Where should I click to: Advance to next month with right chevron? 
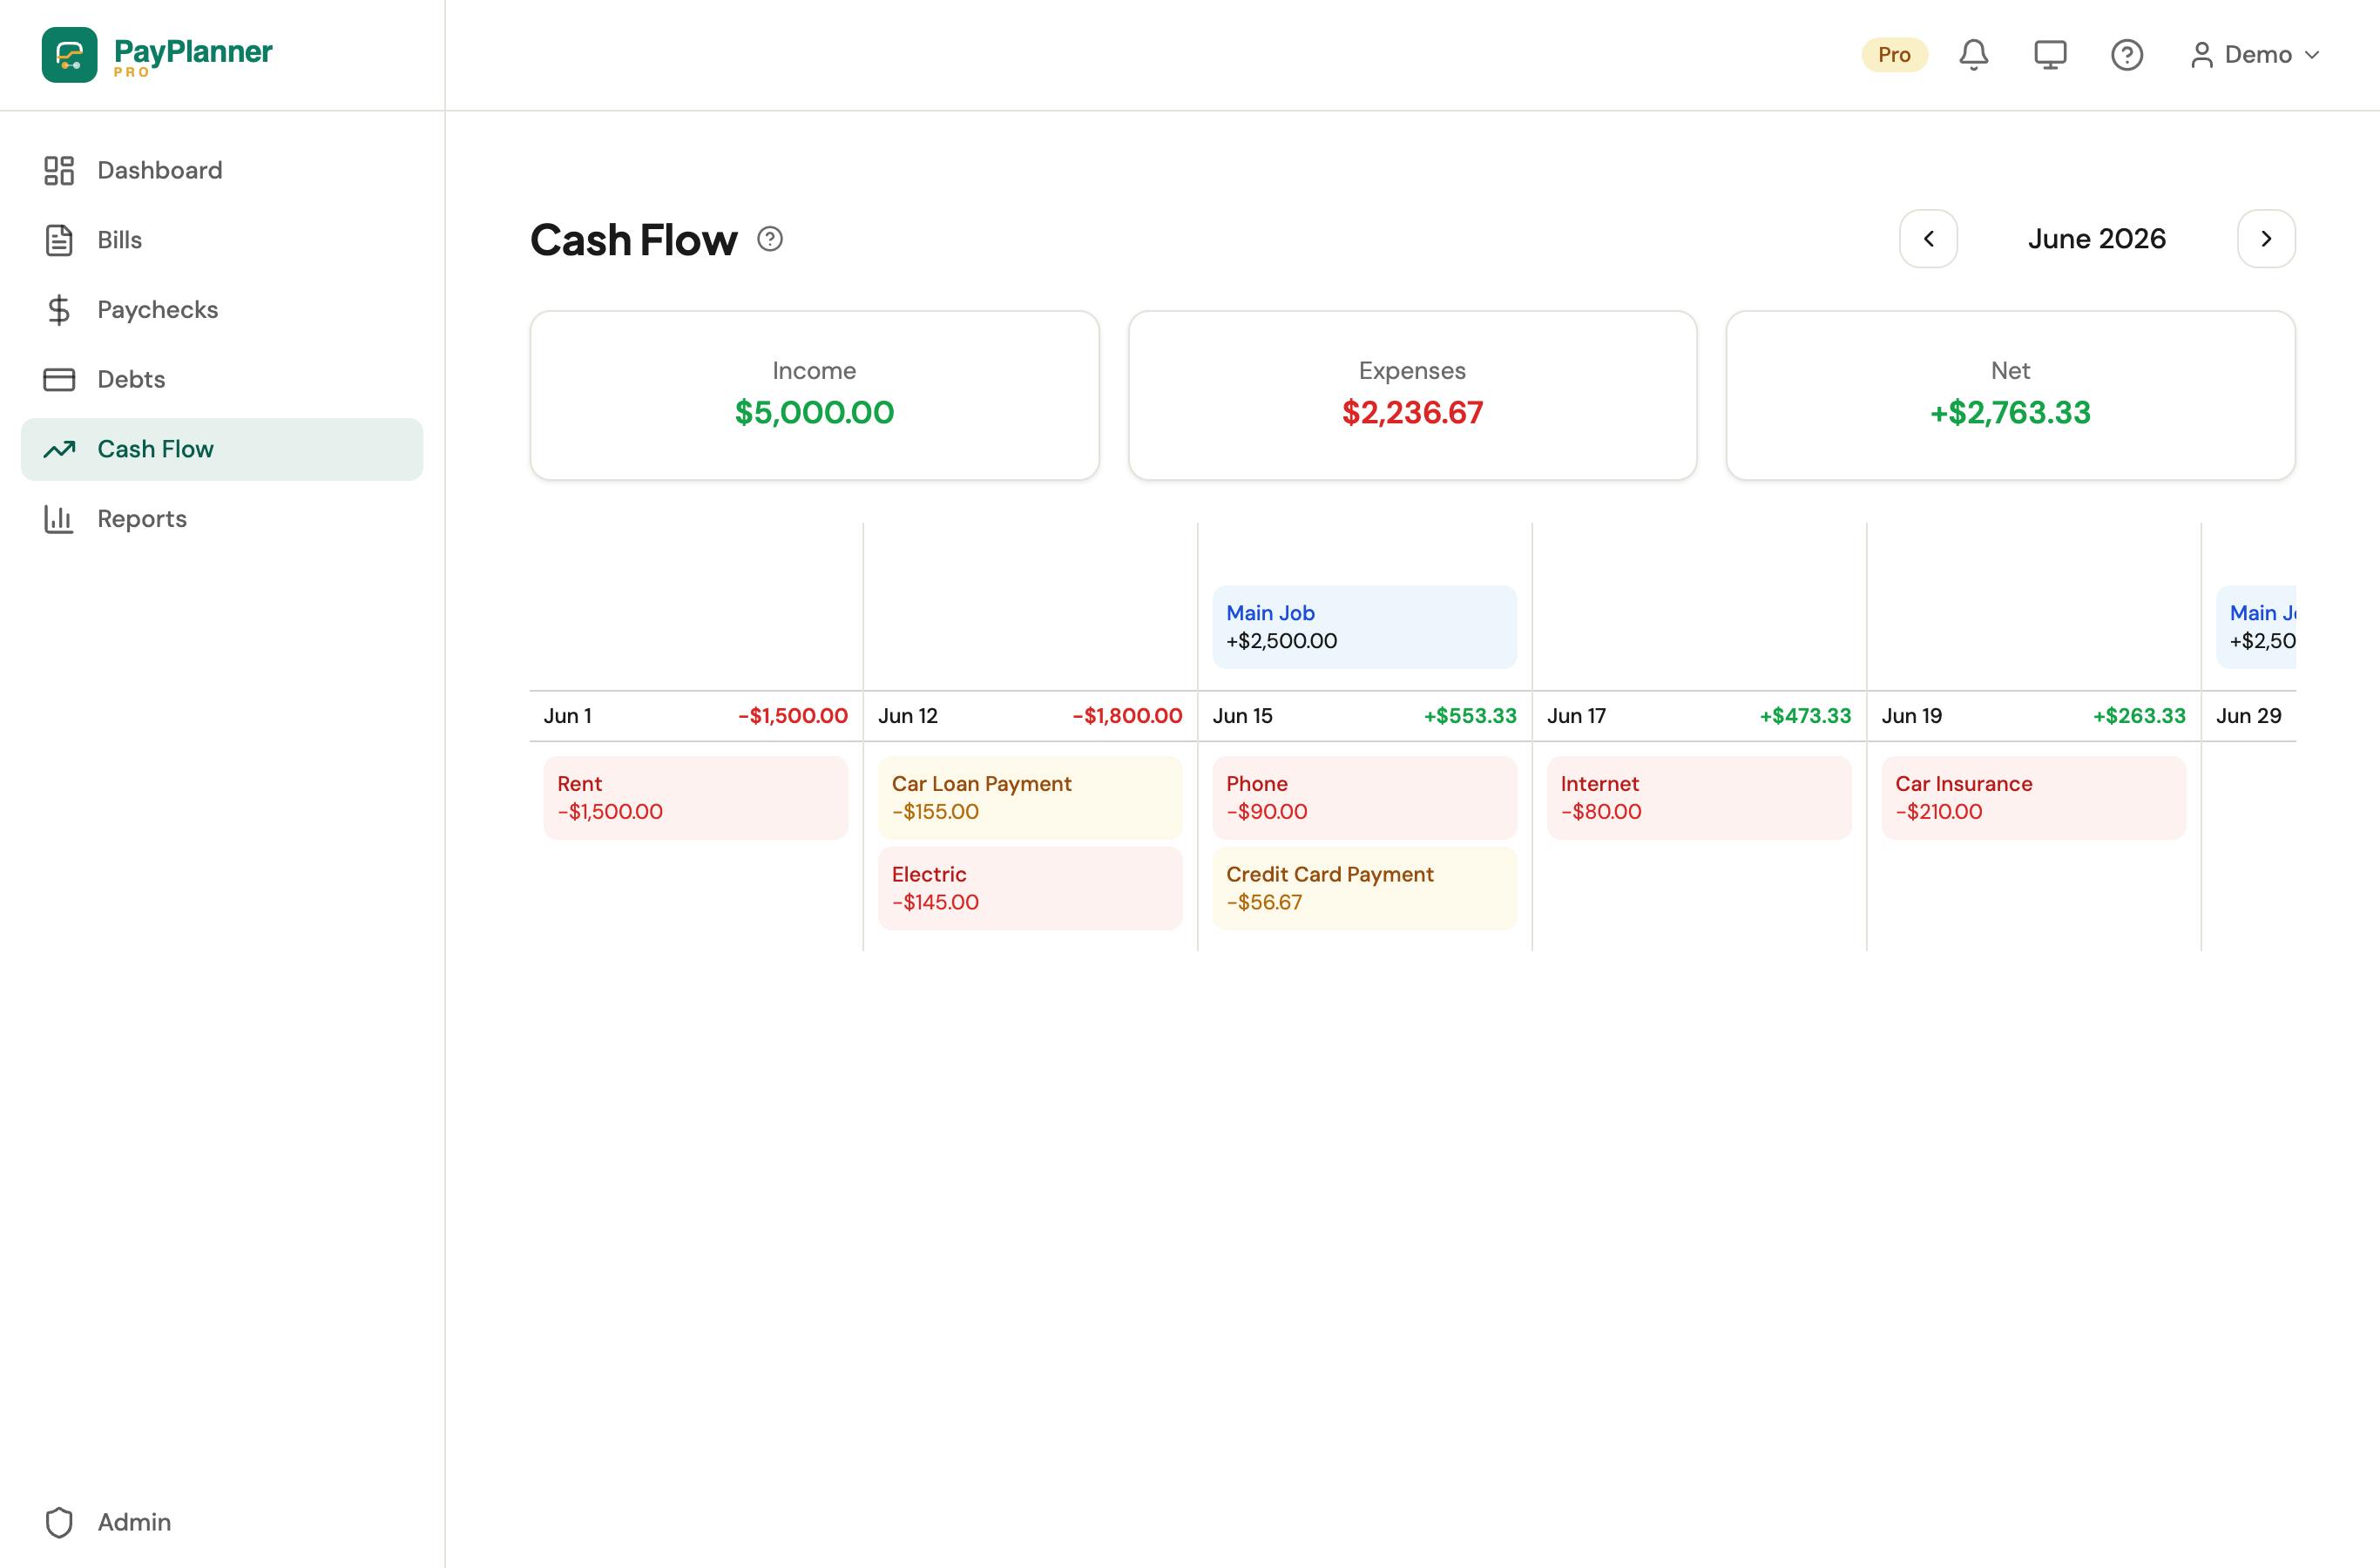point(2266,239)
